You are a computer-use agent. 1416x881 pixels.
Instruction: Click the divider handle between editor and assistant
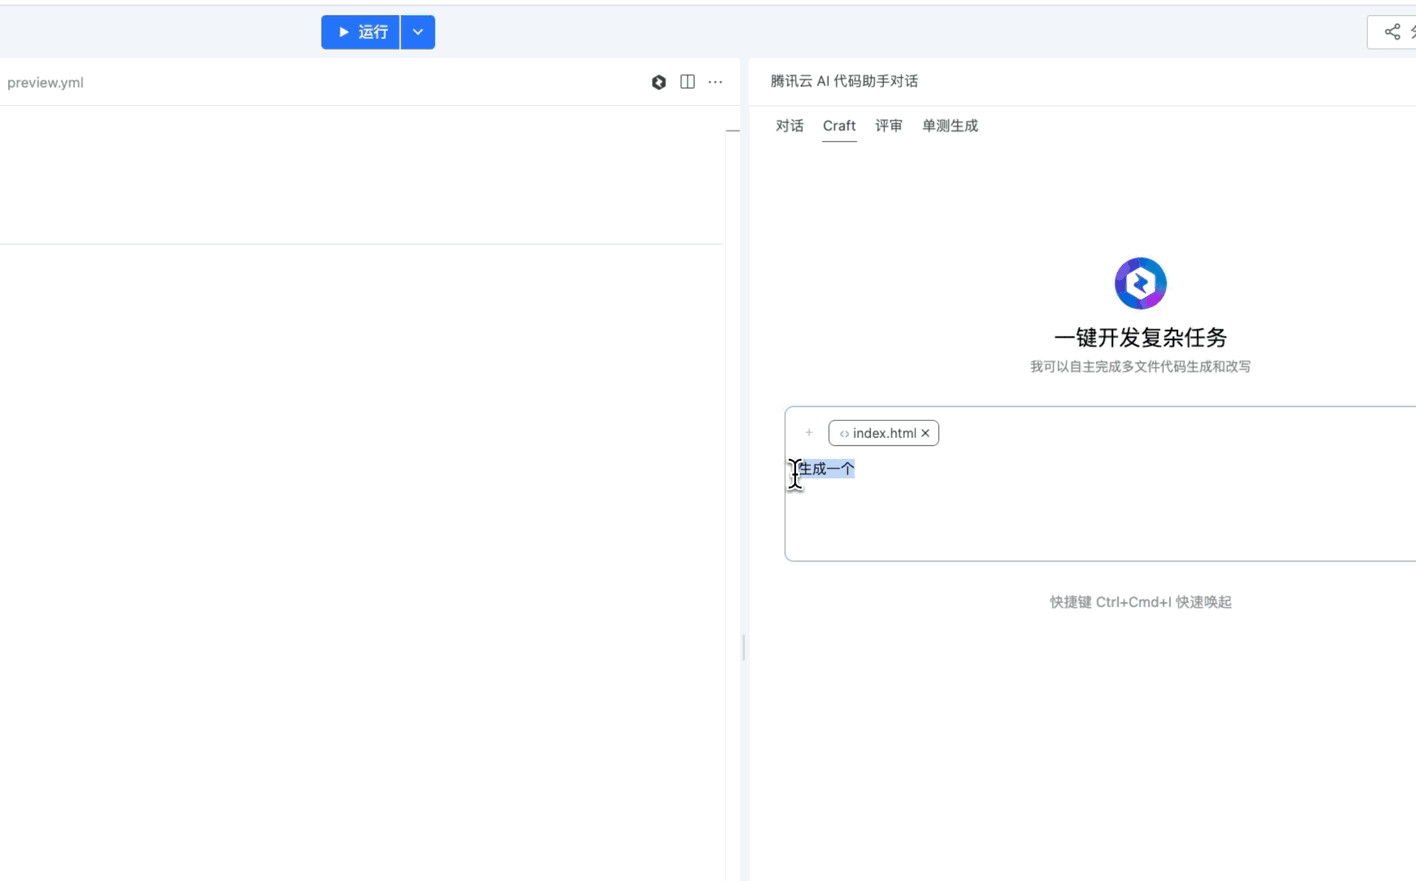tap(743, 647)
